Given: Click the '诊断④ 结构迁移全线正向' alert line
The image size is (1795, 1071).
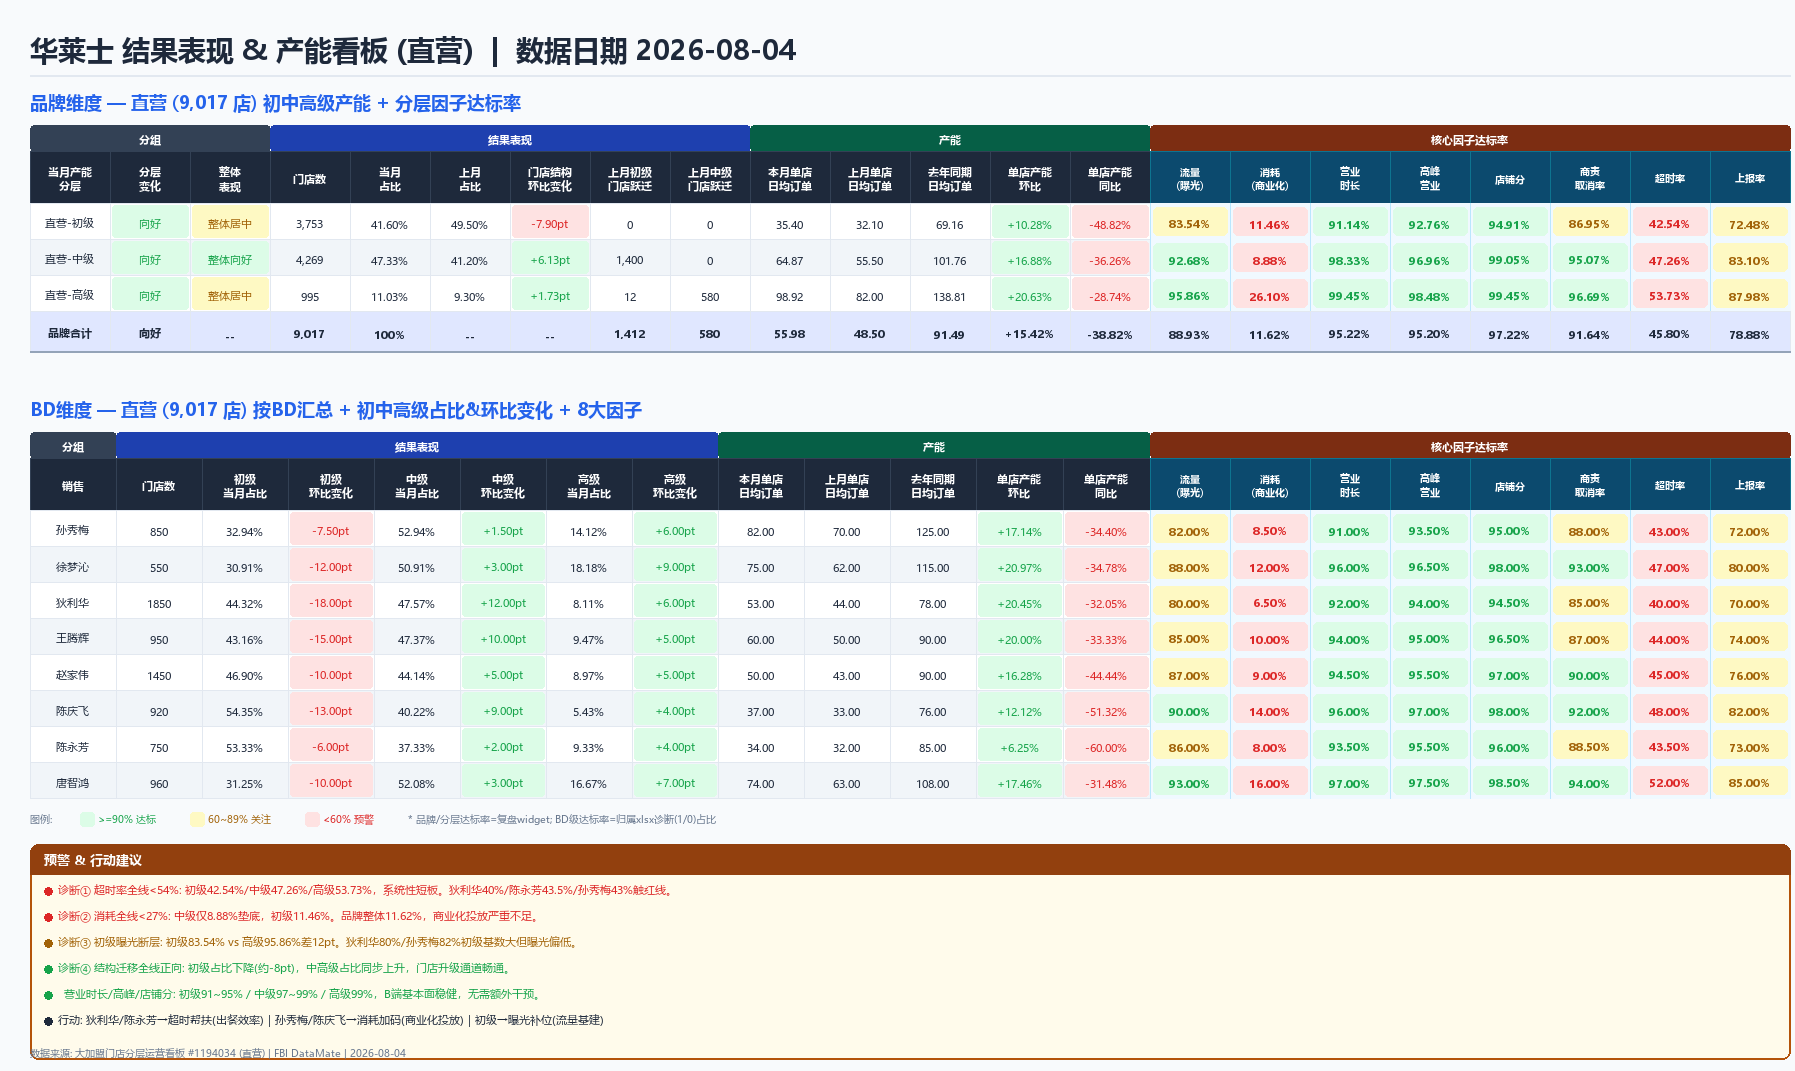Looking at the screenshot, I should coord(279,968).
